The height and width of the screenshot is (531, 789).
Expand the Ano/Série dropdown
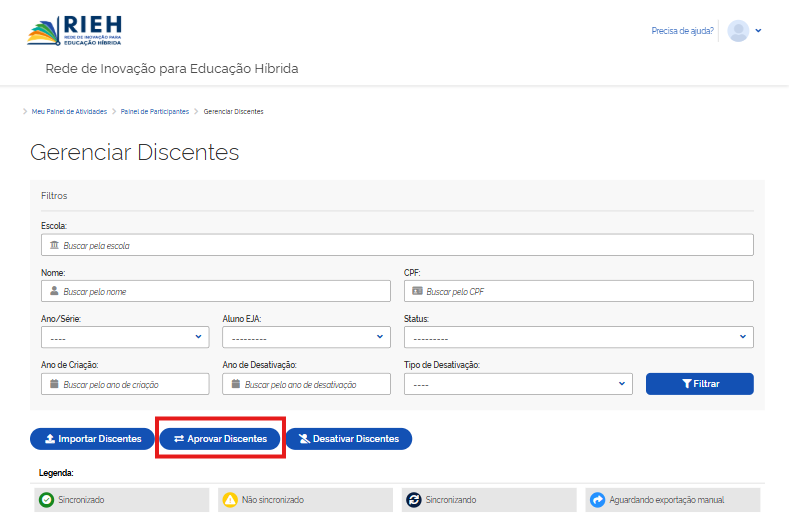125,337
